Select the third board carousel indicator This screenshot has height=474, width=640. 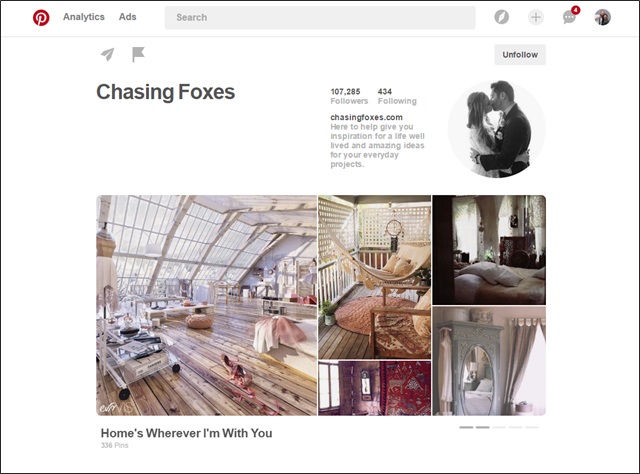pyautogui.click(x=499, y=427)
